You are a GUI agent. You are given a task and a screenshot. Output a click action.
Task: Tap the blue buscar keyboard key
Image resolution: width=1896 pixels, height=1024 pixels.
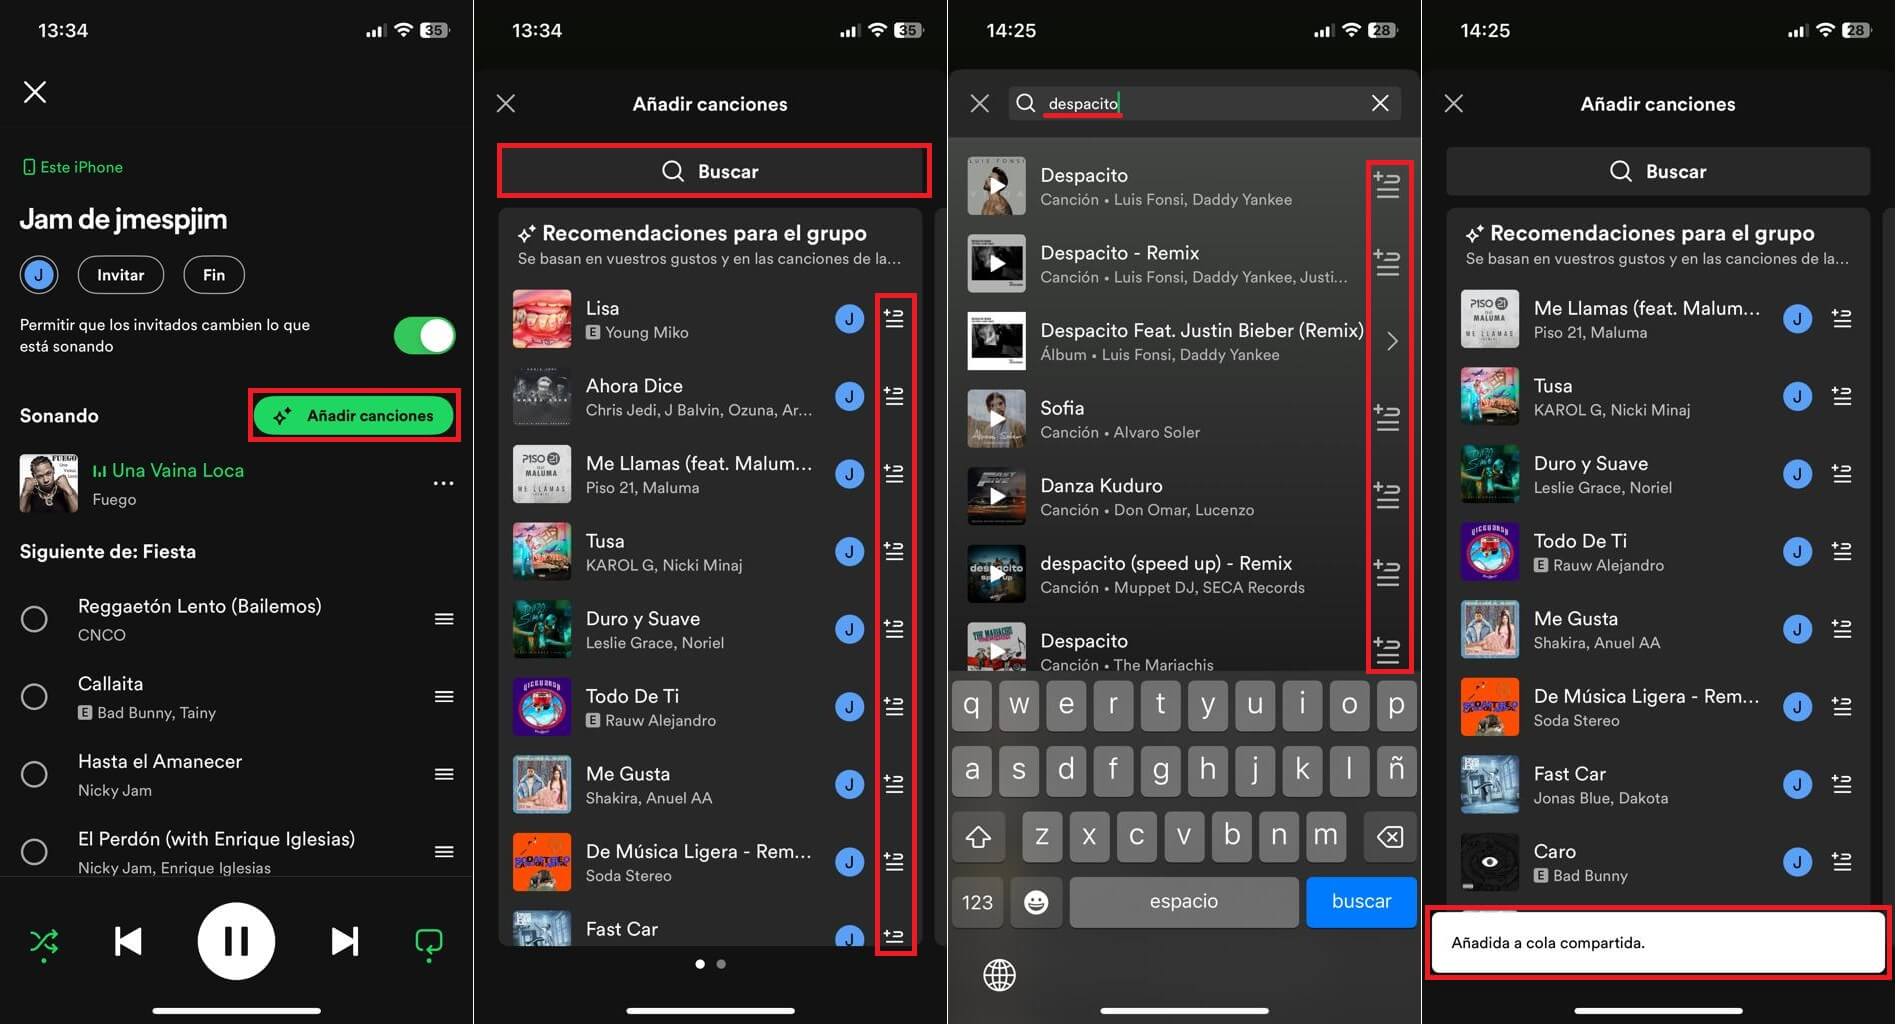1361,901
